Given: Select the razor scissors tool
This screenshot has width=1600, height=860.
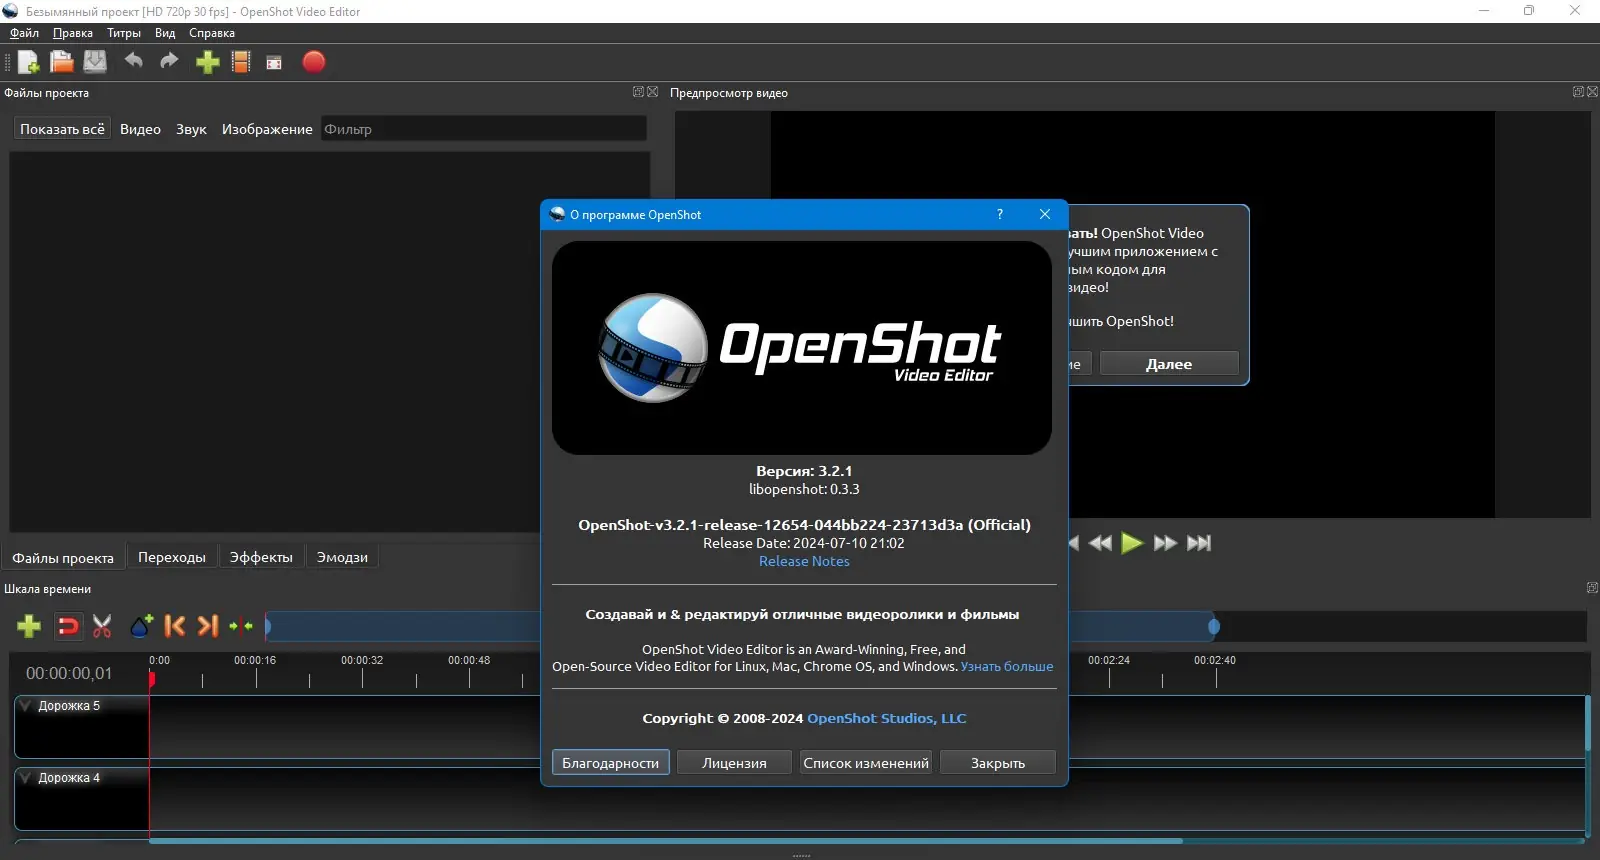Looking at the screenshot, I should coord(102,626).
